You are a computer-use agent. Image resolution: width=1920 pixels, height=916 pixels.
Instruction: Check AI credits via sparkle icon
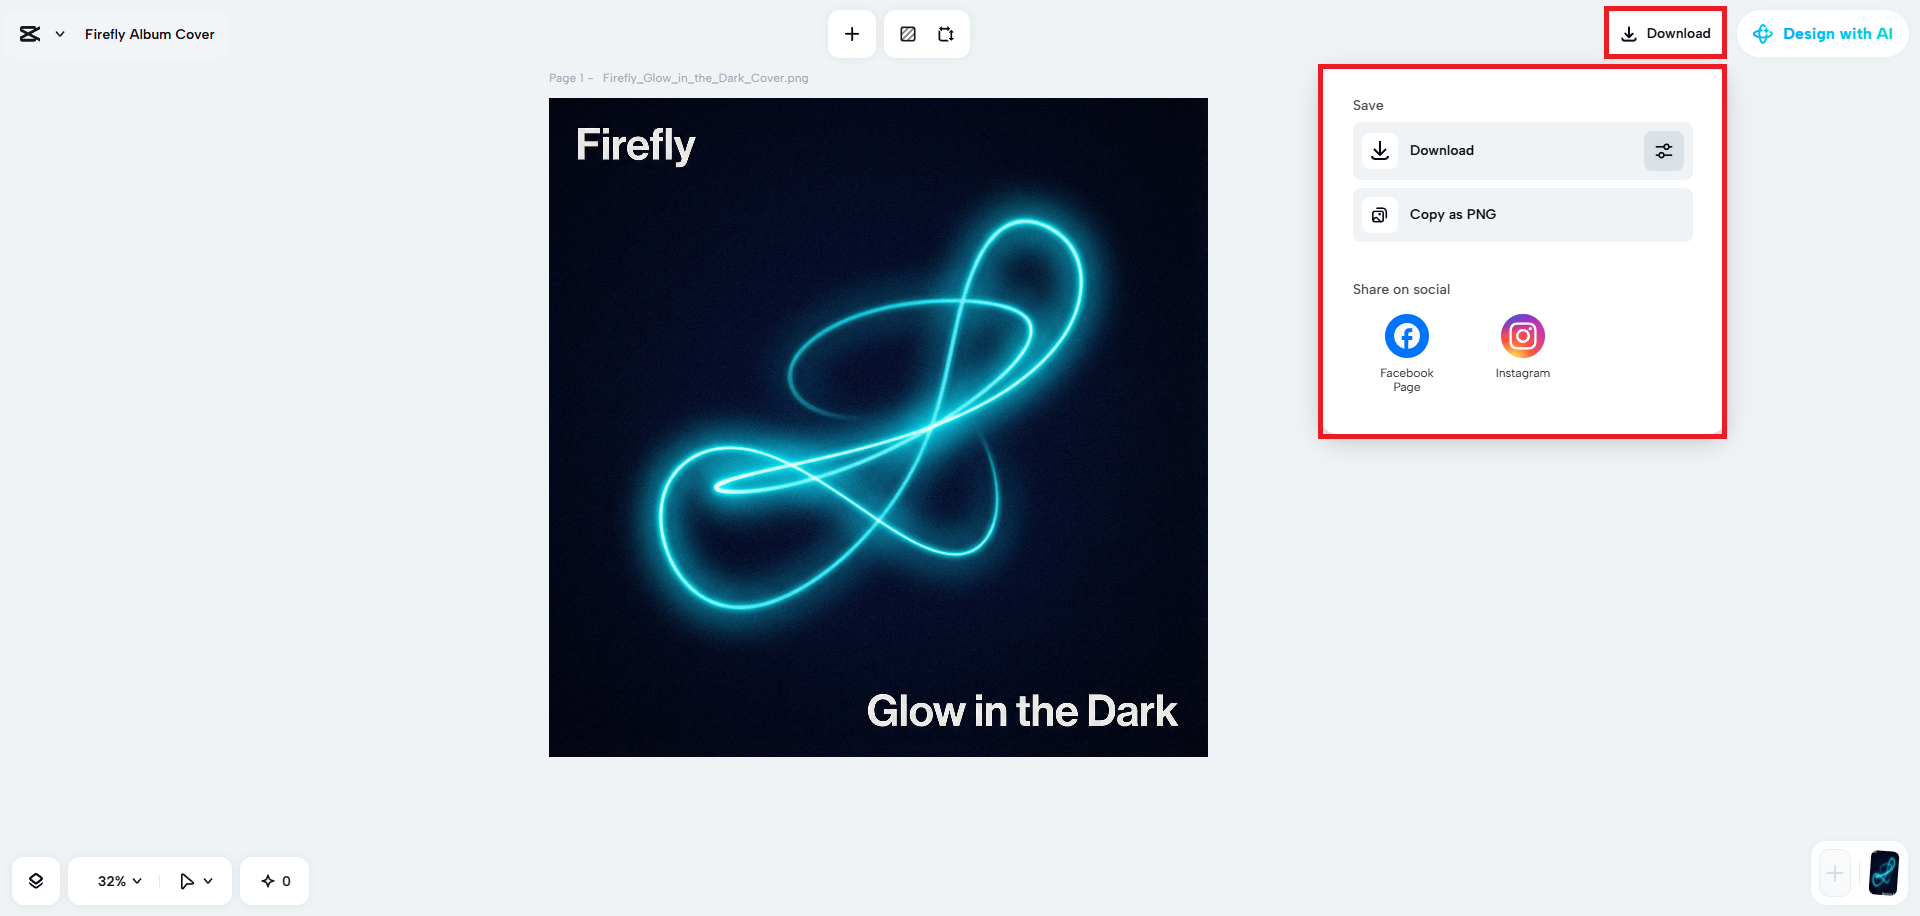tap(273, 880)
